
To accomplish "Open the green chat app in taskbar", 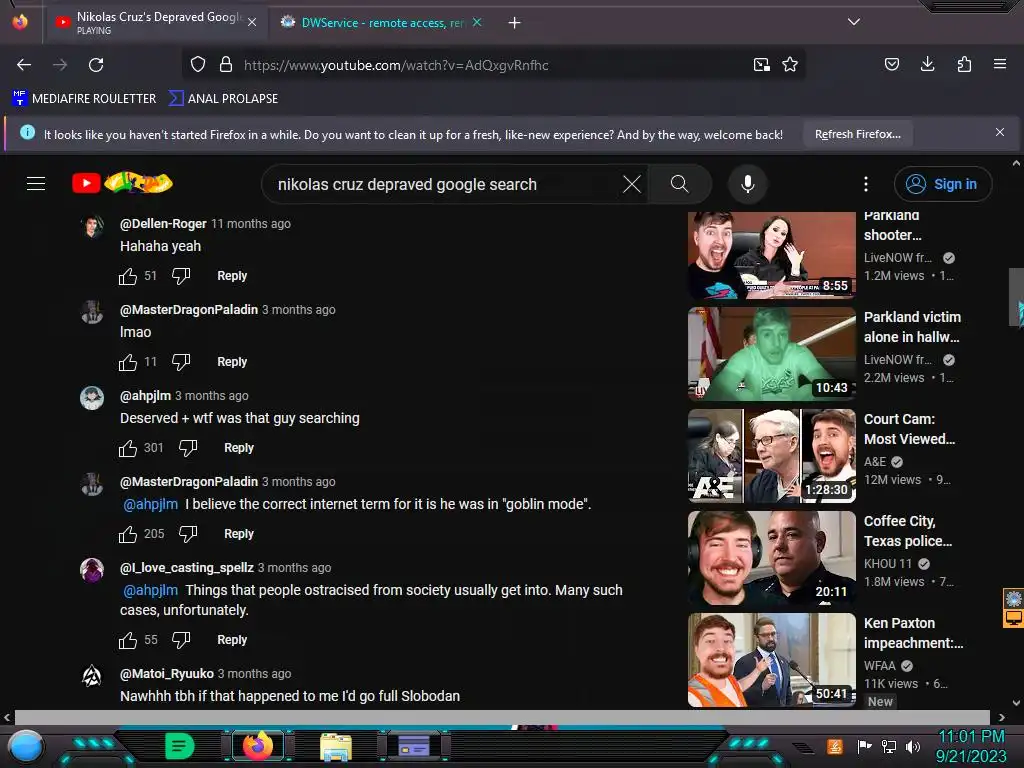I will [x=179, y=746].
